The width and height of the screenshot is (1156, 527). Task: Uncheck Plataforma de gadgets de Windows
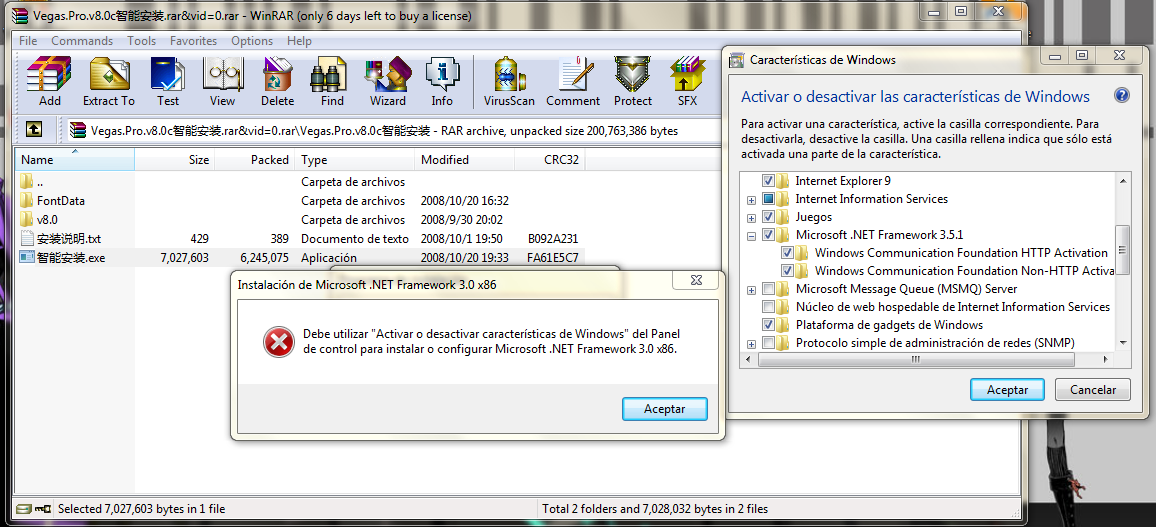[x=768, y=325]
